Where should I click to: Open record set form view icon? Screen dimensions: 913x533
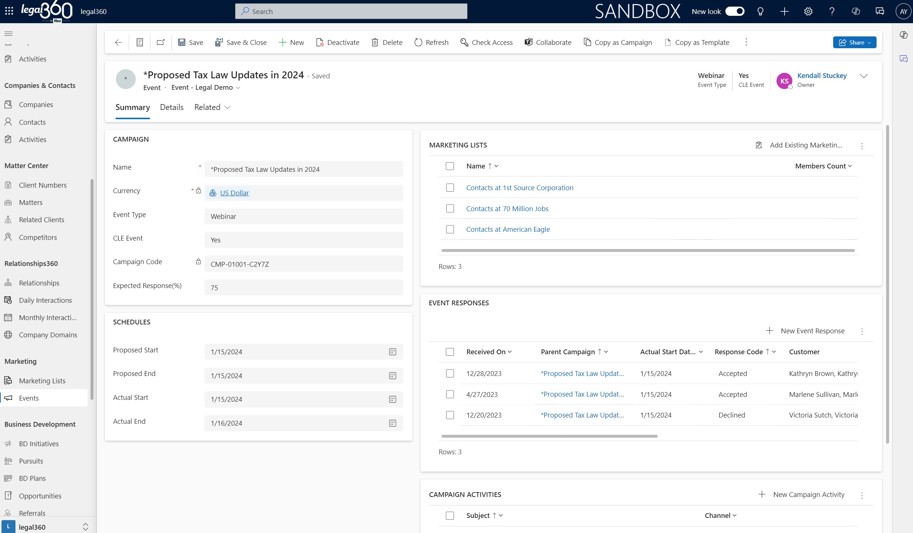point(140,43)
